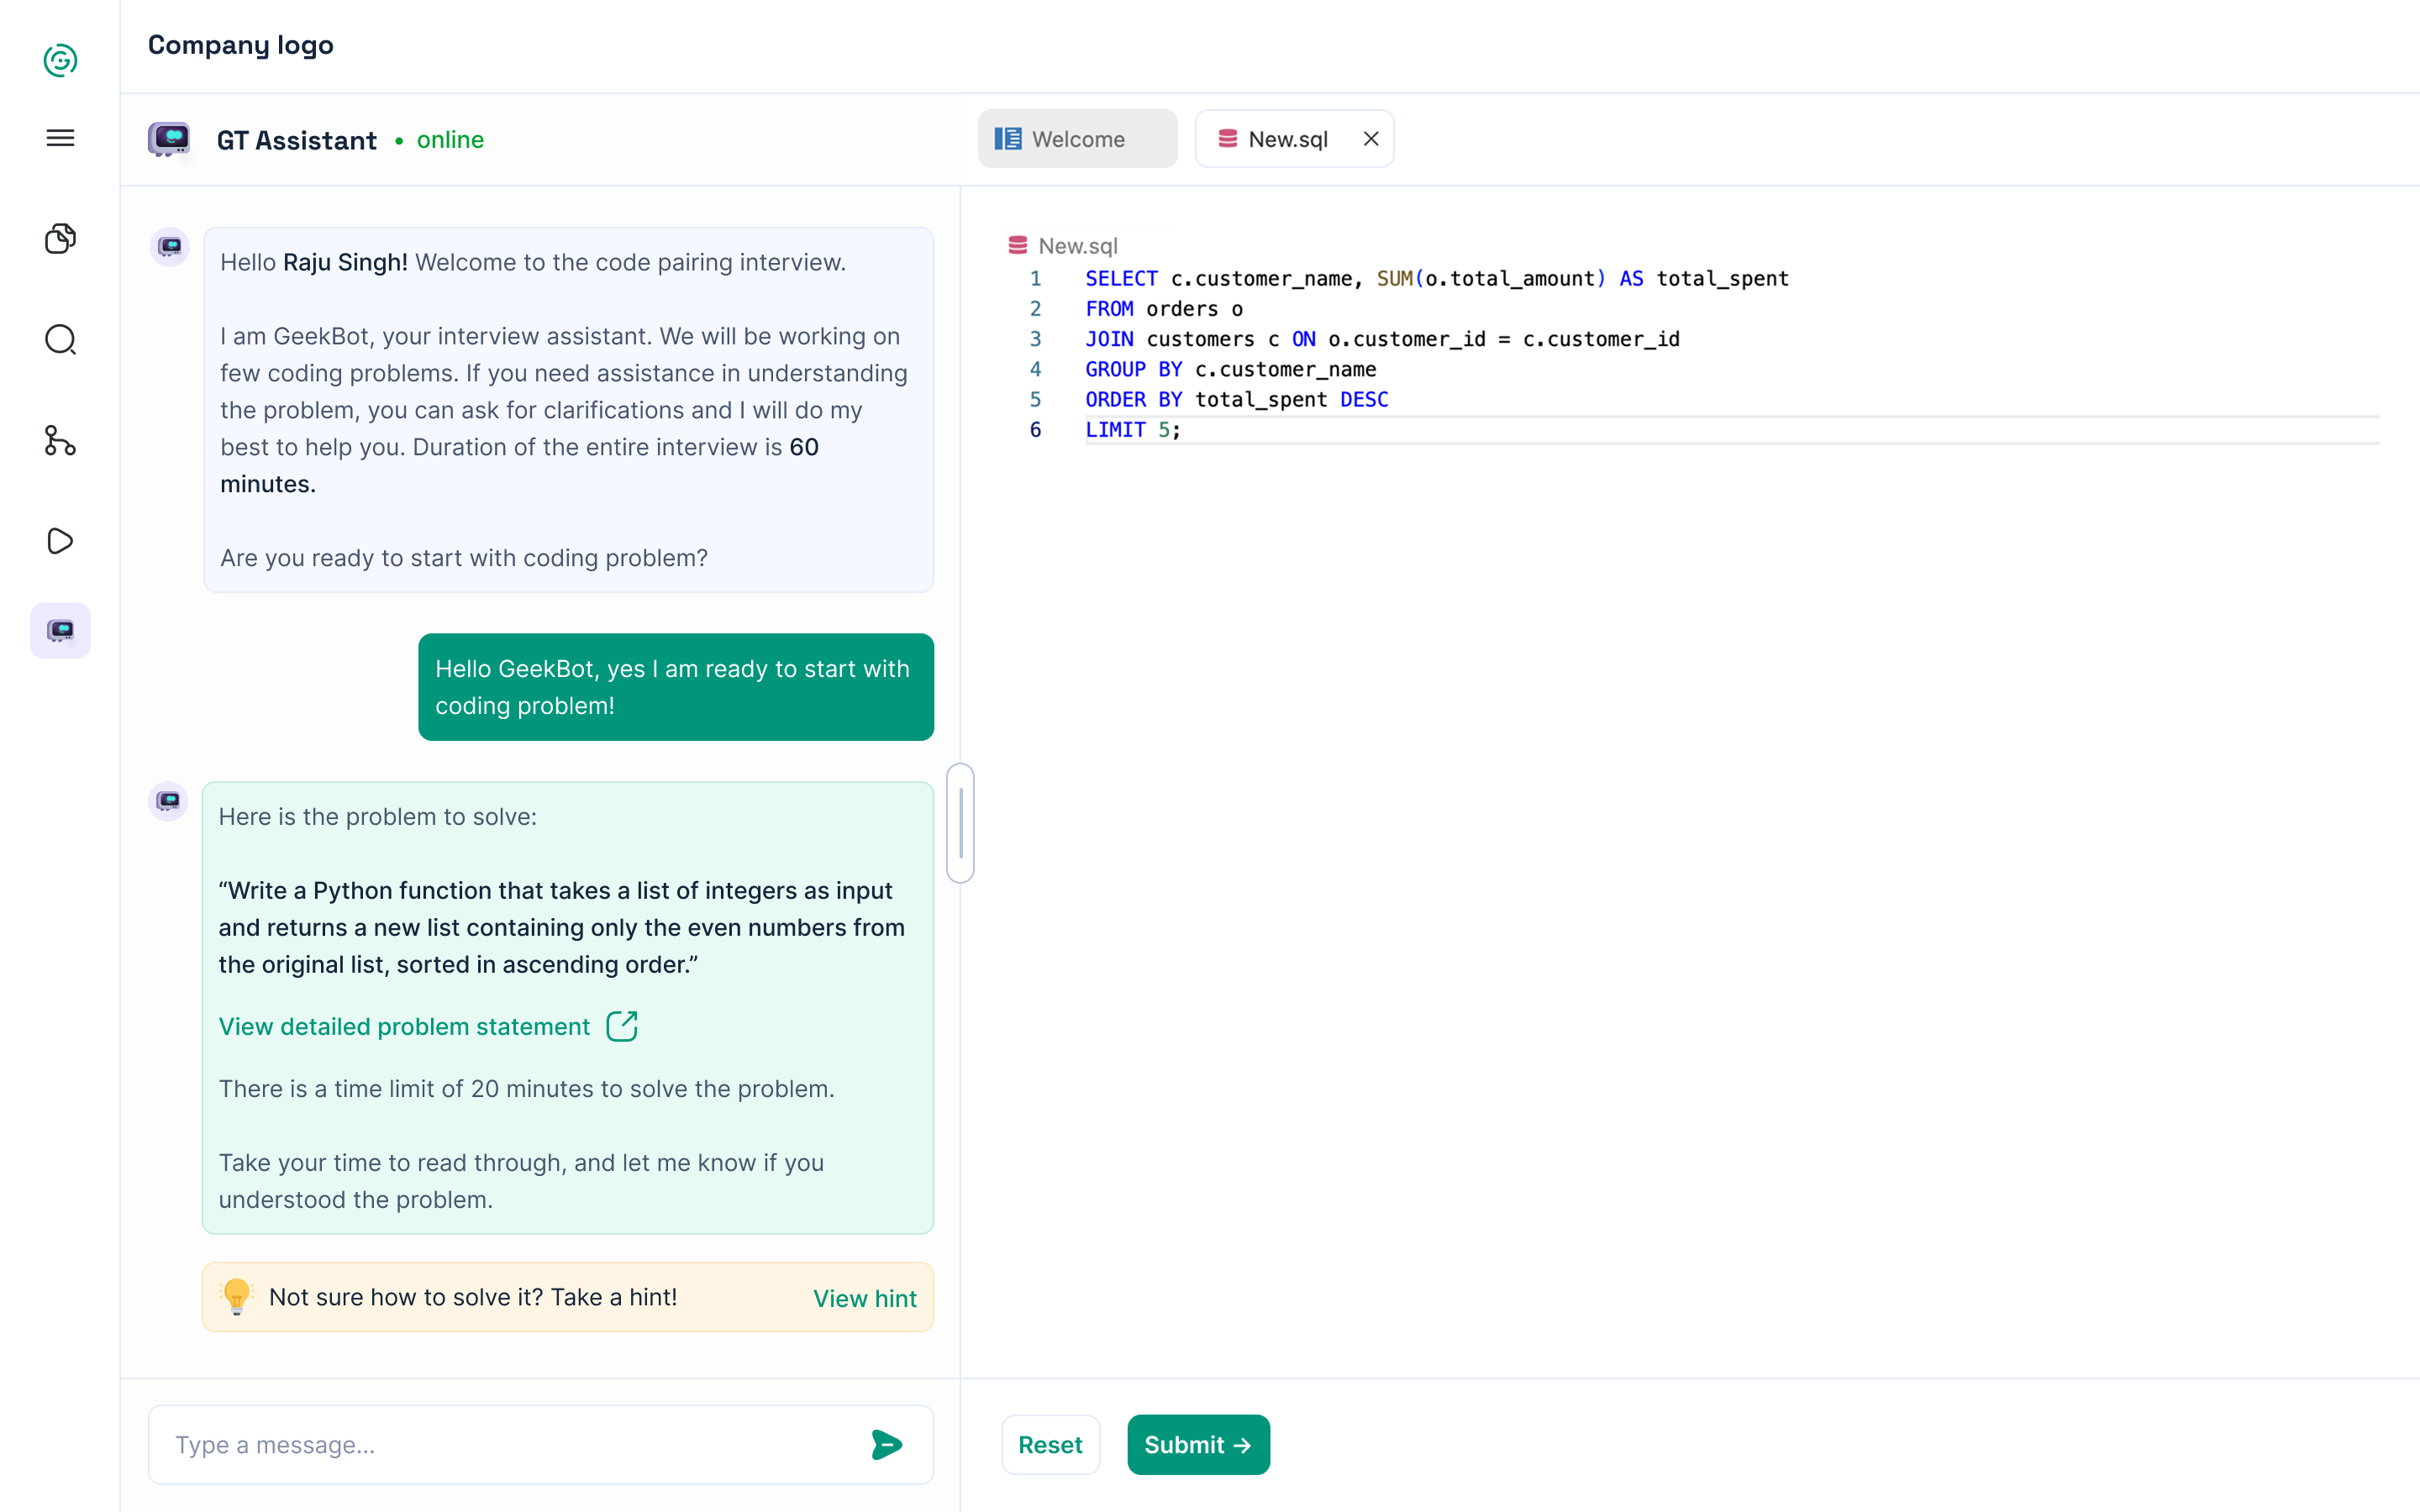Viewport: 2420px width, 1512px height.
Task: Open source control branch icon
Action: click(x=60, y=440)
